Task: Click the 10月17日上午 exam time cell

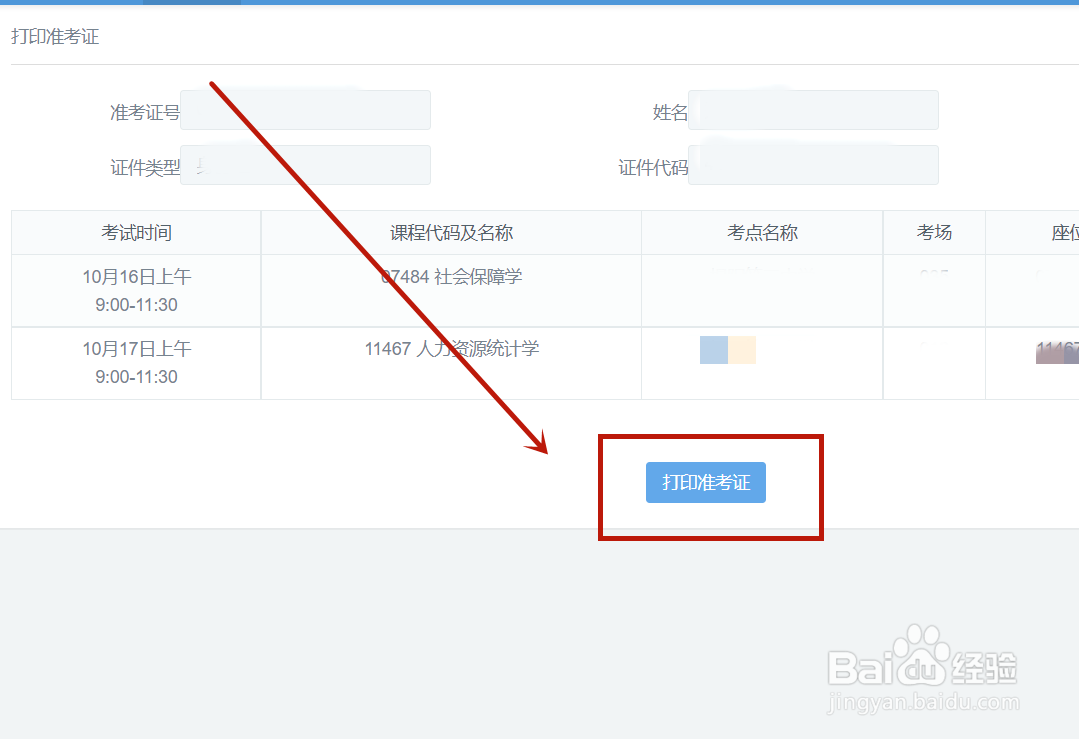Action: click(136, 363)
